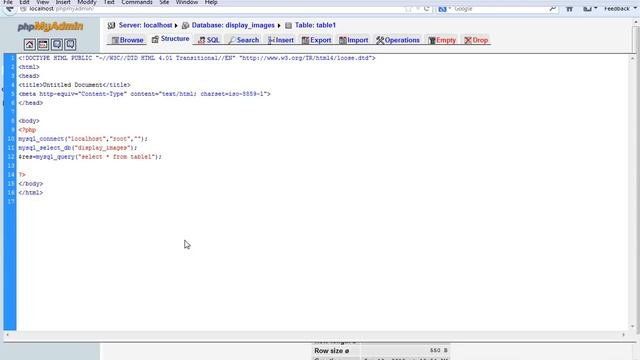Click the '<?php' opening tag

27,130
